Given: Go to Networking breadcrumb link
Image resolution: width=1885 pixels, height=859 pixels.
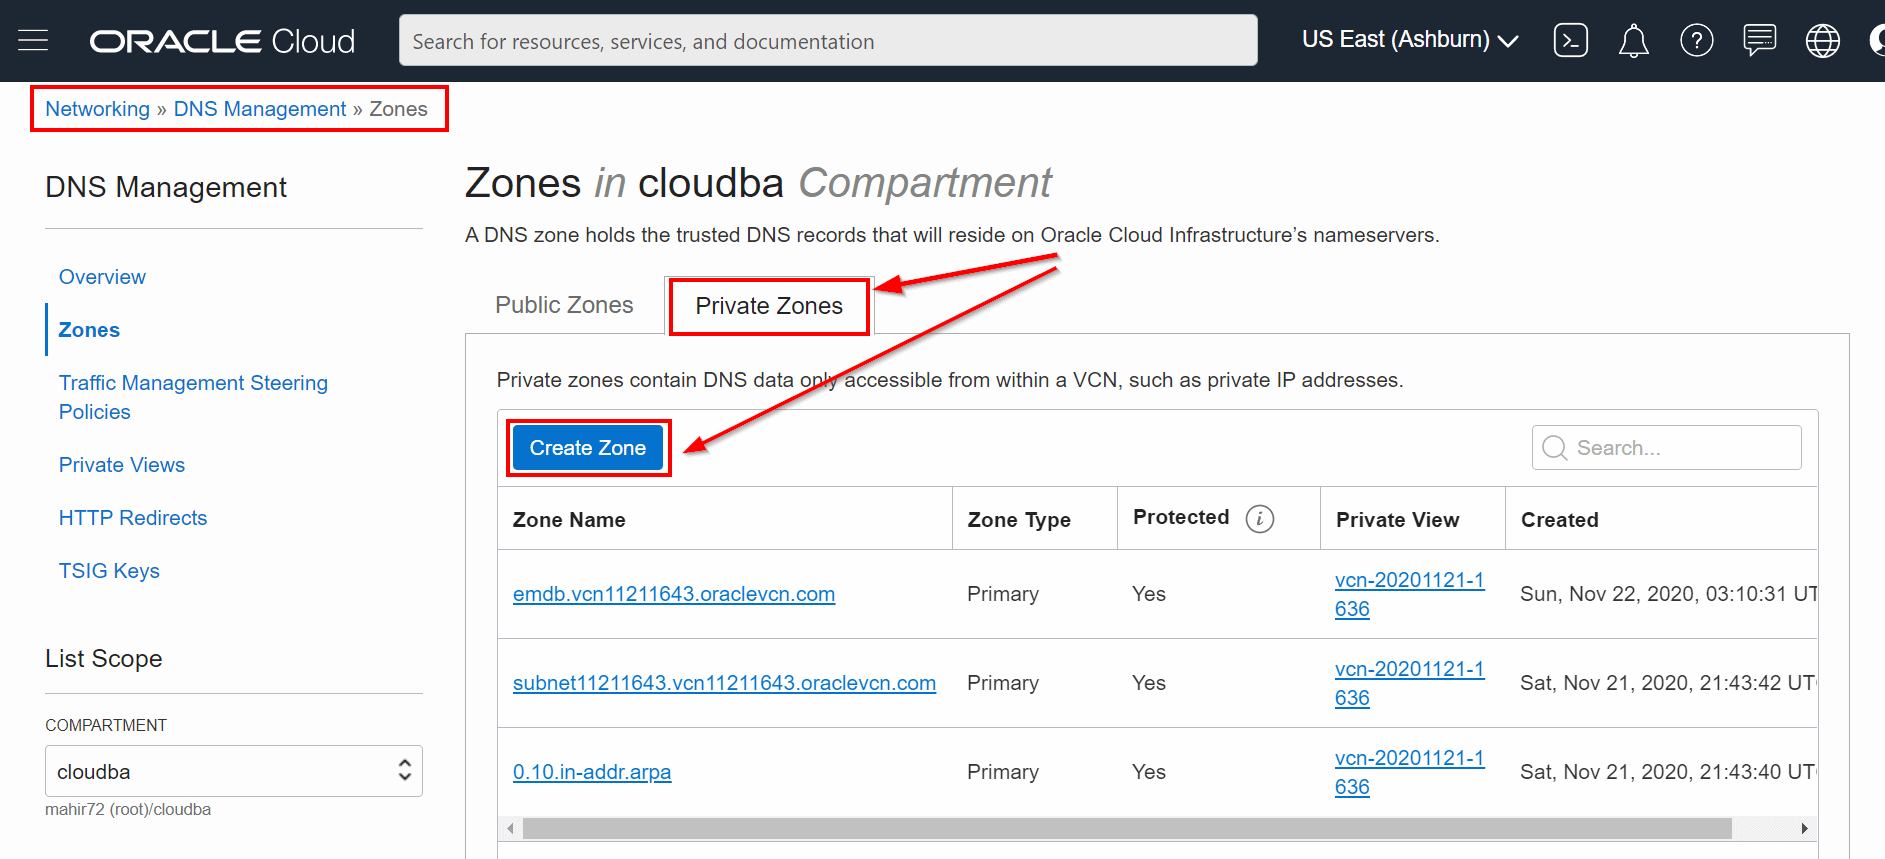Looking at the screenshot, I should click(x=97, y=109).
